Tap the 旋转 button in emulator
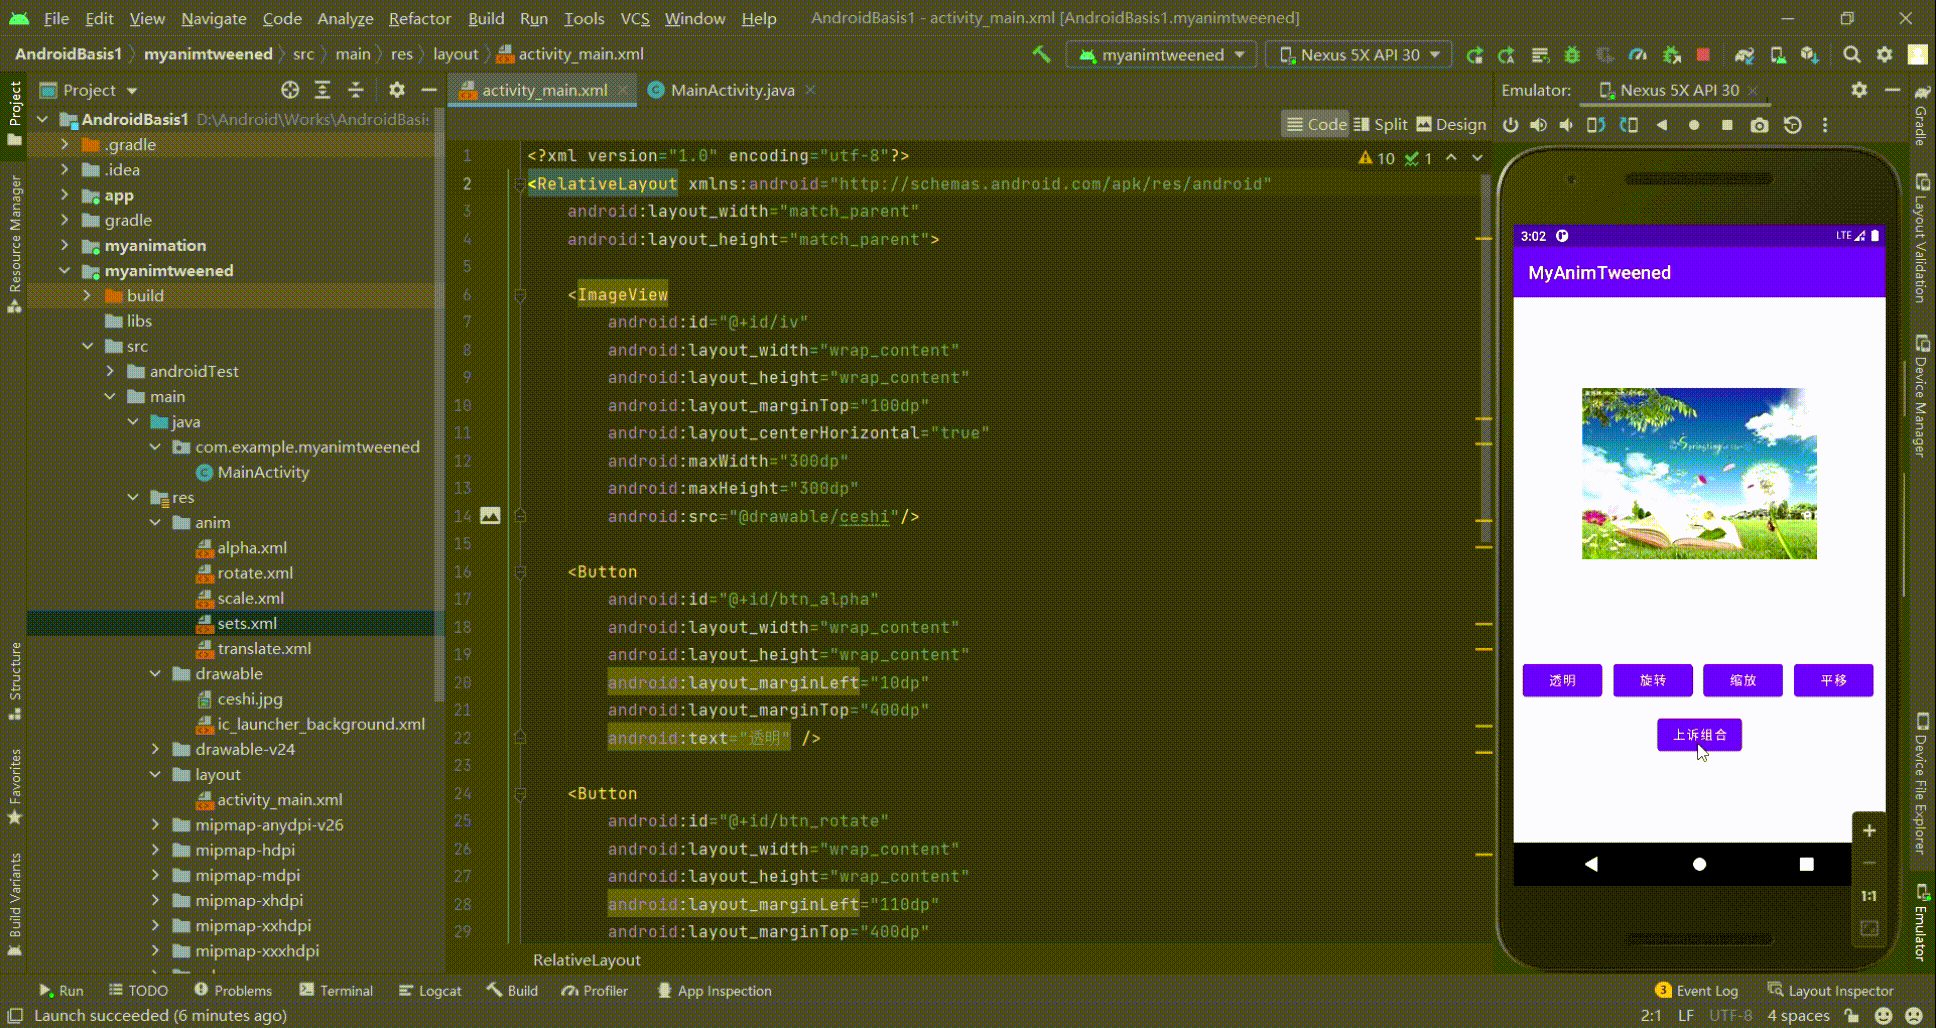Viewport: 1936px width, 1028px height. pos(1652,680)
